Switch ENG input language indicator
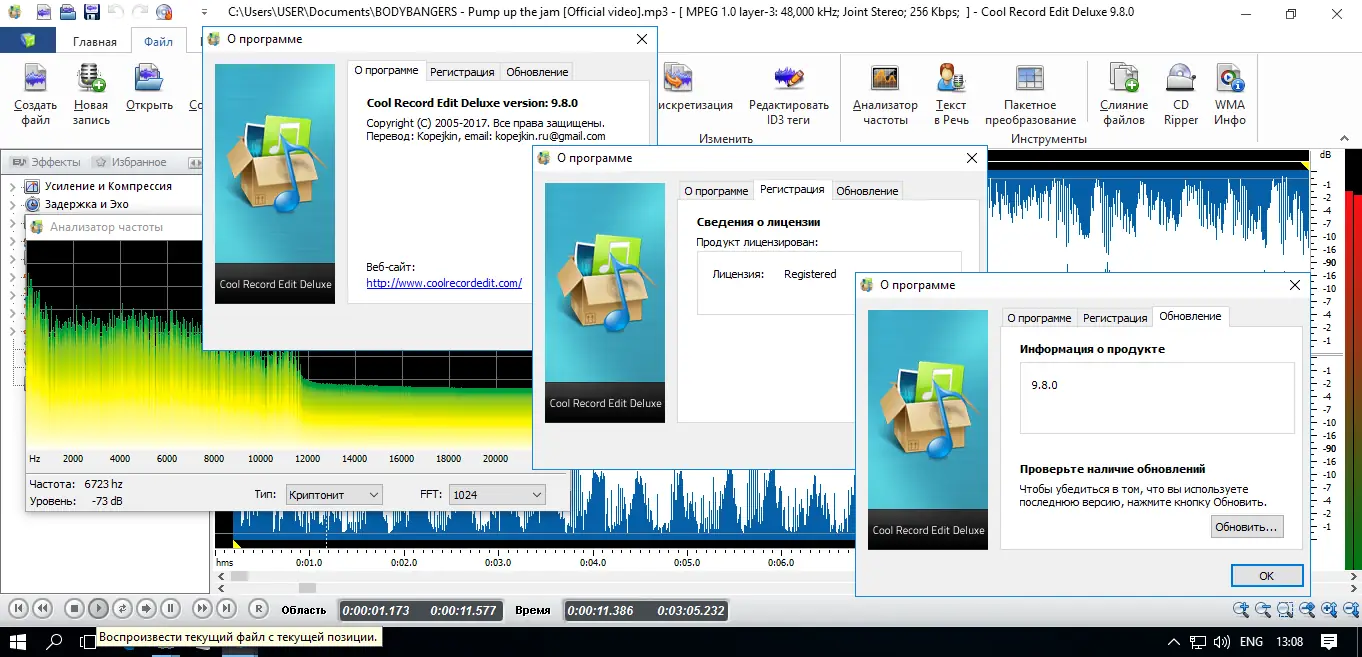The height and width of the screenshot is (657, 1362). pos(1251,641)
